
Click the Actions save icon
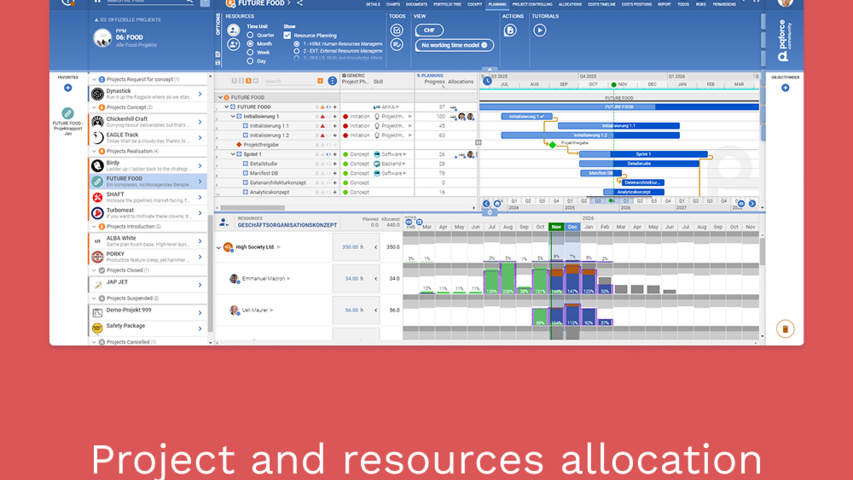[x=510, y=31]
